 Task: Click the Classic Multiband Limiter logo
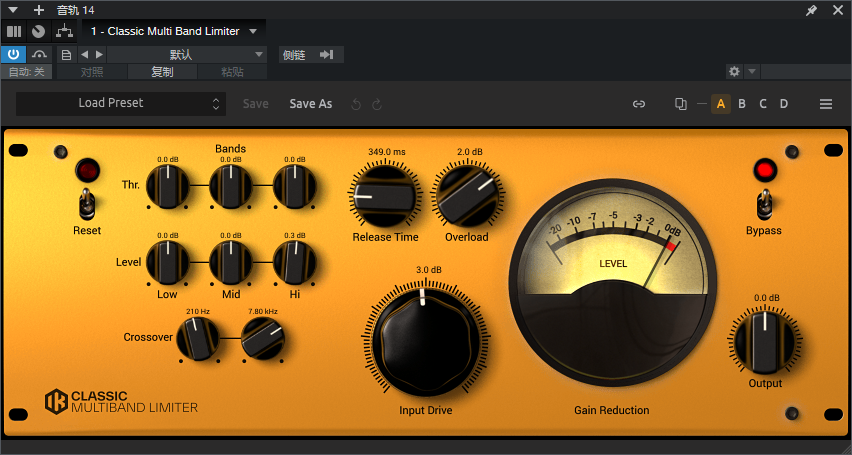pyautogui.click(x=121, y=402)
